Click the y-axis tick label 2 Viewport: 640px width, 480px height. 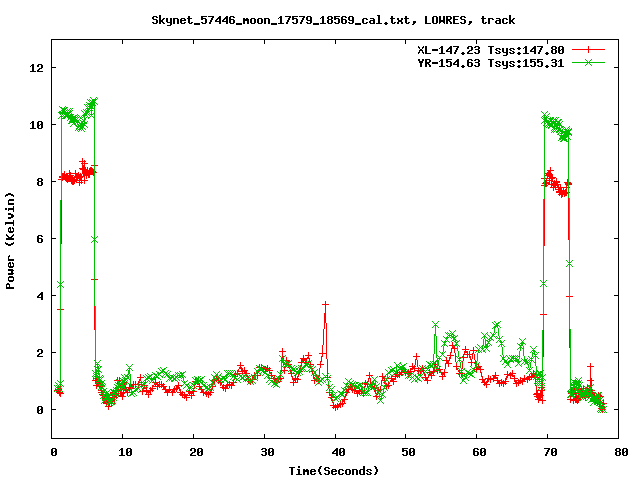40,353
